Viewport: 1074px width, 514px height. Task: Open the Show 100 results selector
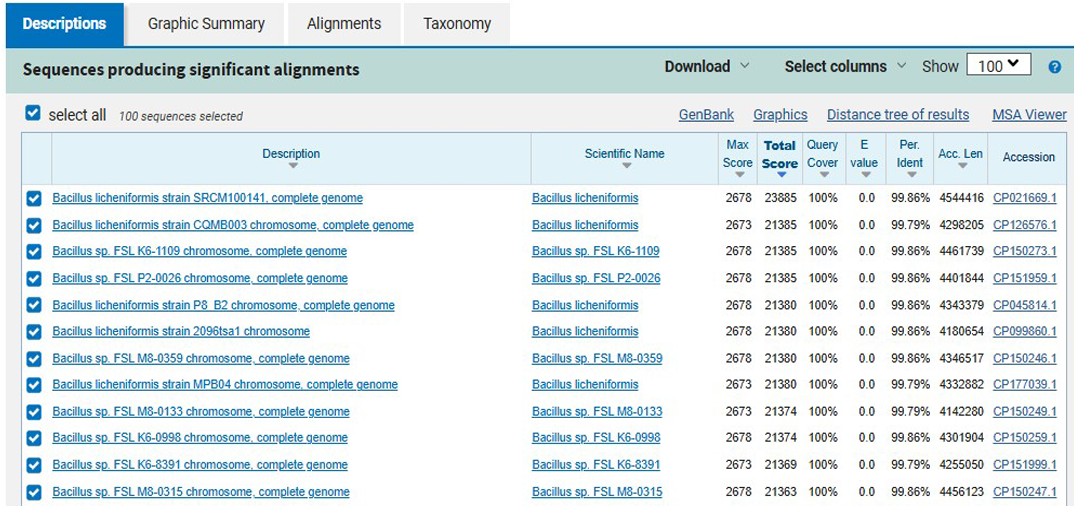(x=998, y=66)
